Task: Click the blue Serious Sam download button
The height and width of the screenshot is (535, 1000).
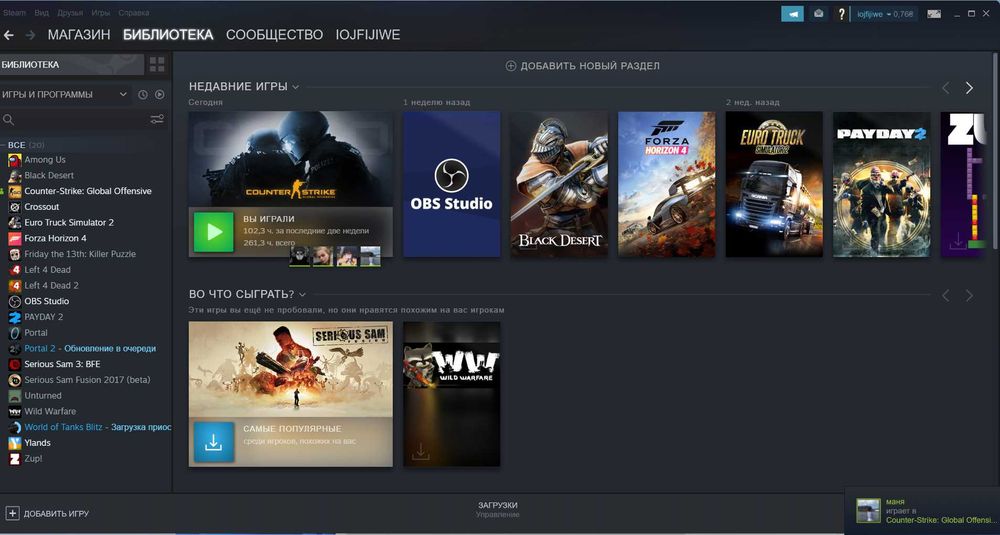Action: (214, 442)
